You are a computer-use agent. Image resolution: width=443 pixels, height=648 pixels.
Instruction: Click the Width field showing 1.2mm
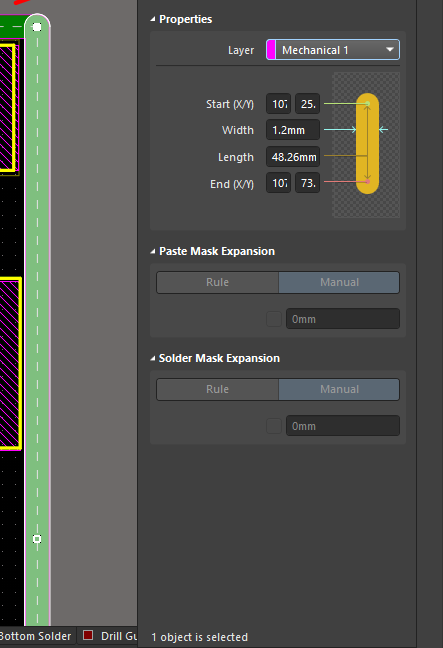coord(293,130)
